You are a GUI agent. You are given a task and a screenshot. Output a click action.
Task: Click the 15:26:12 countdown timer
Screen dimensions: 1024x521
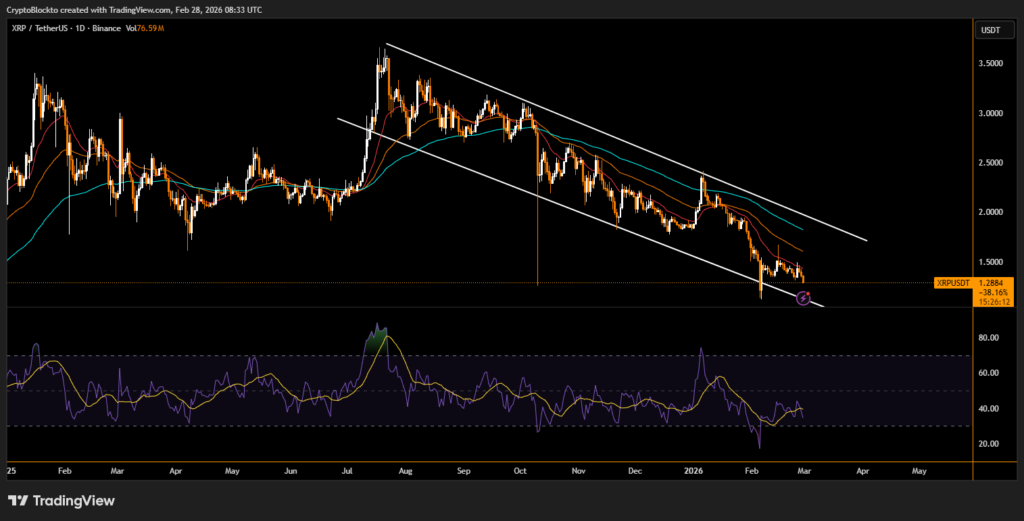(x=995, y=301)
